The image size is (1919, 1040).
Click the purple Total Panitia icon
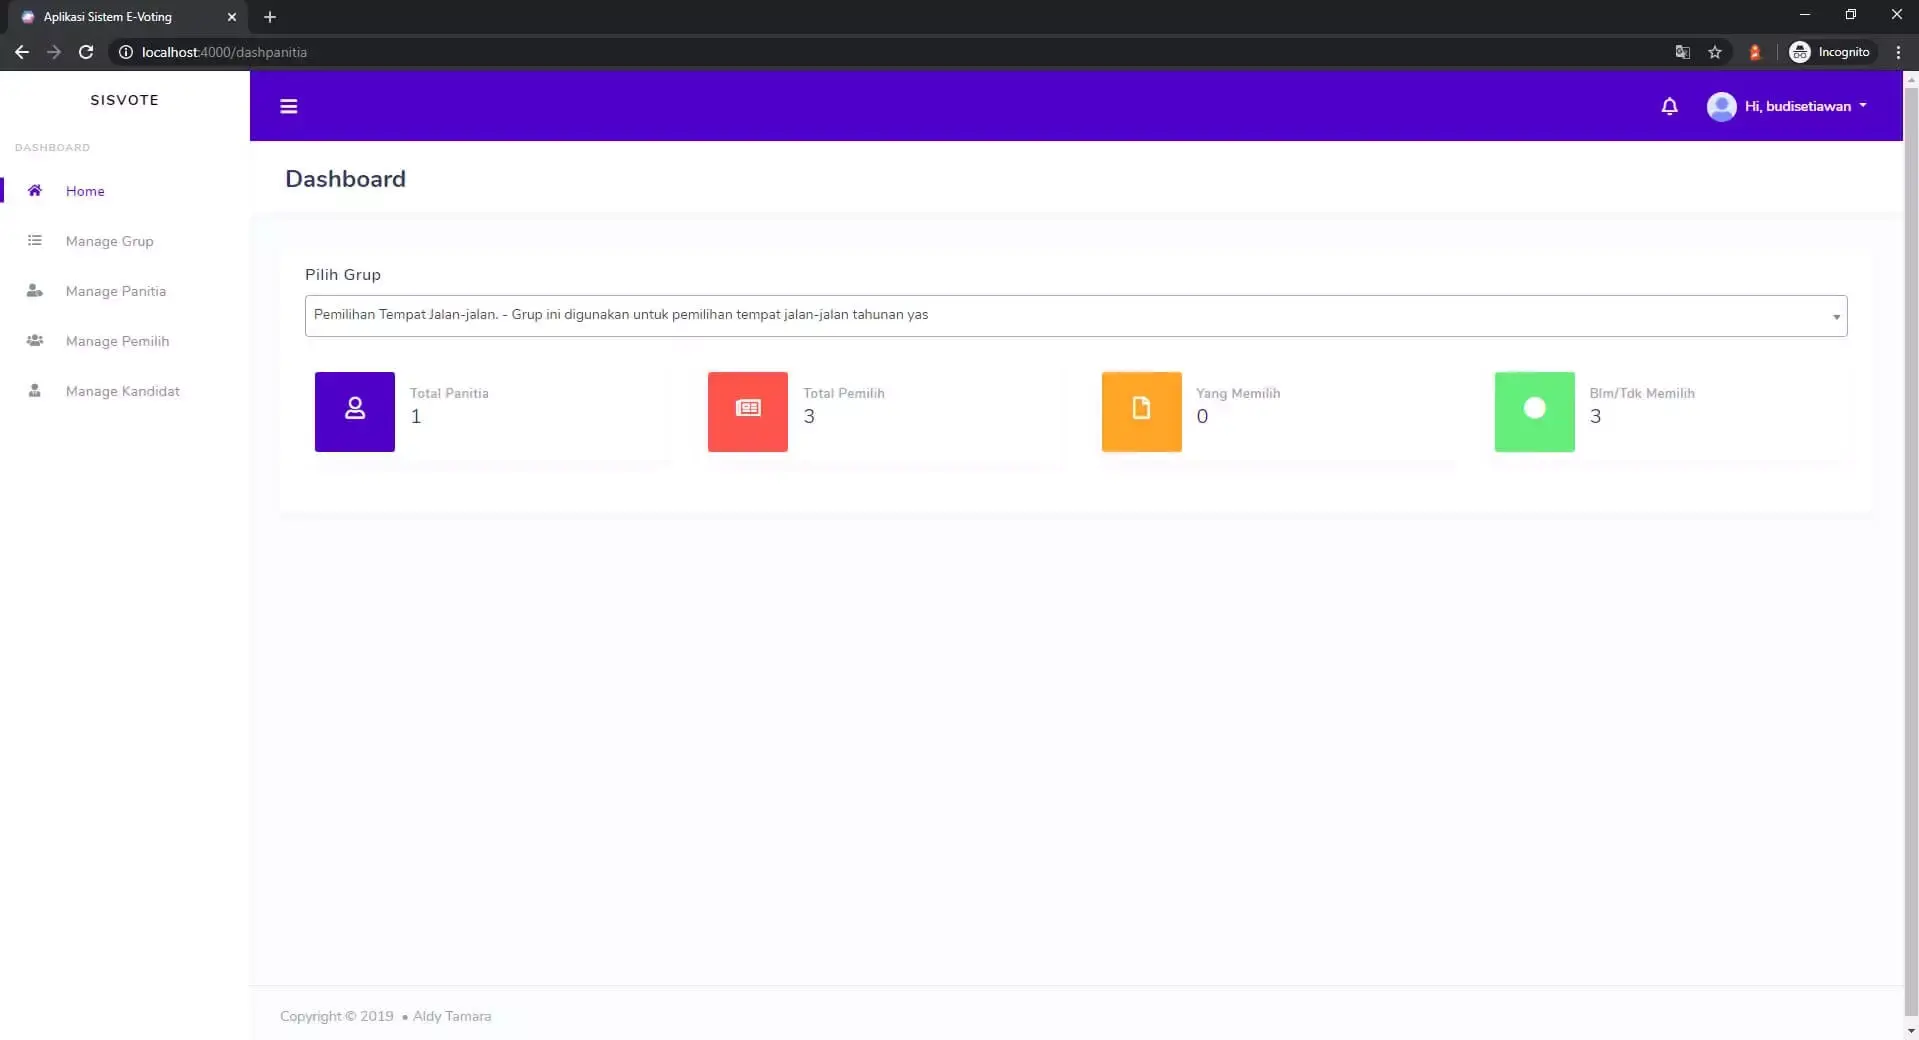pyautogui.click(x=355, y=412)
